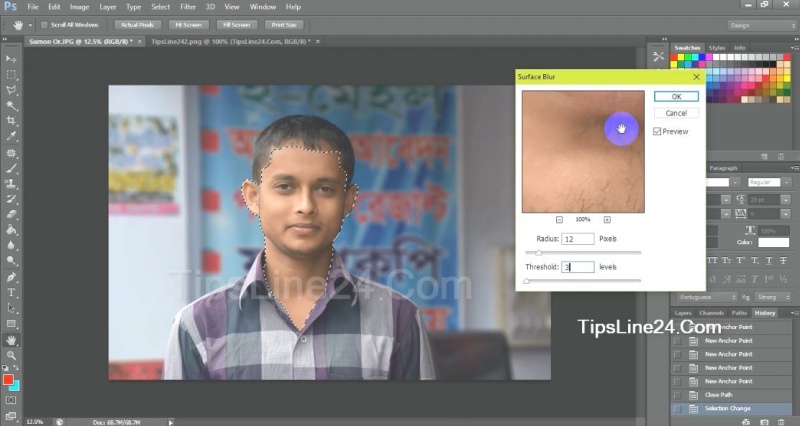The height and width of the screenshot is (426, 800).
Task: Open the Image menu
Action: click(x=79, y=7)
